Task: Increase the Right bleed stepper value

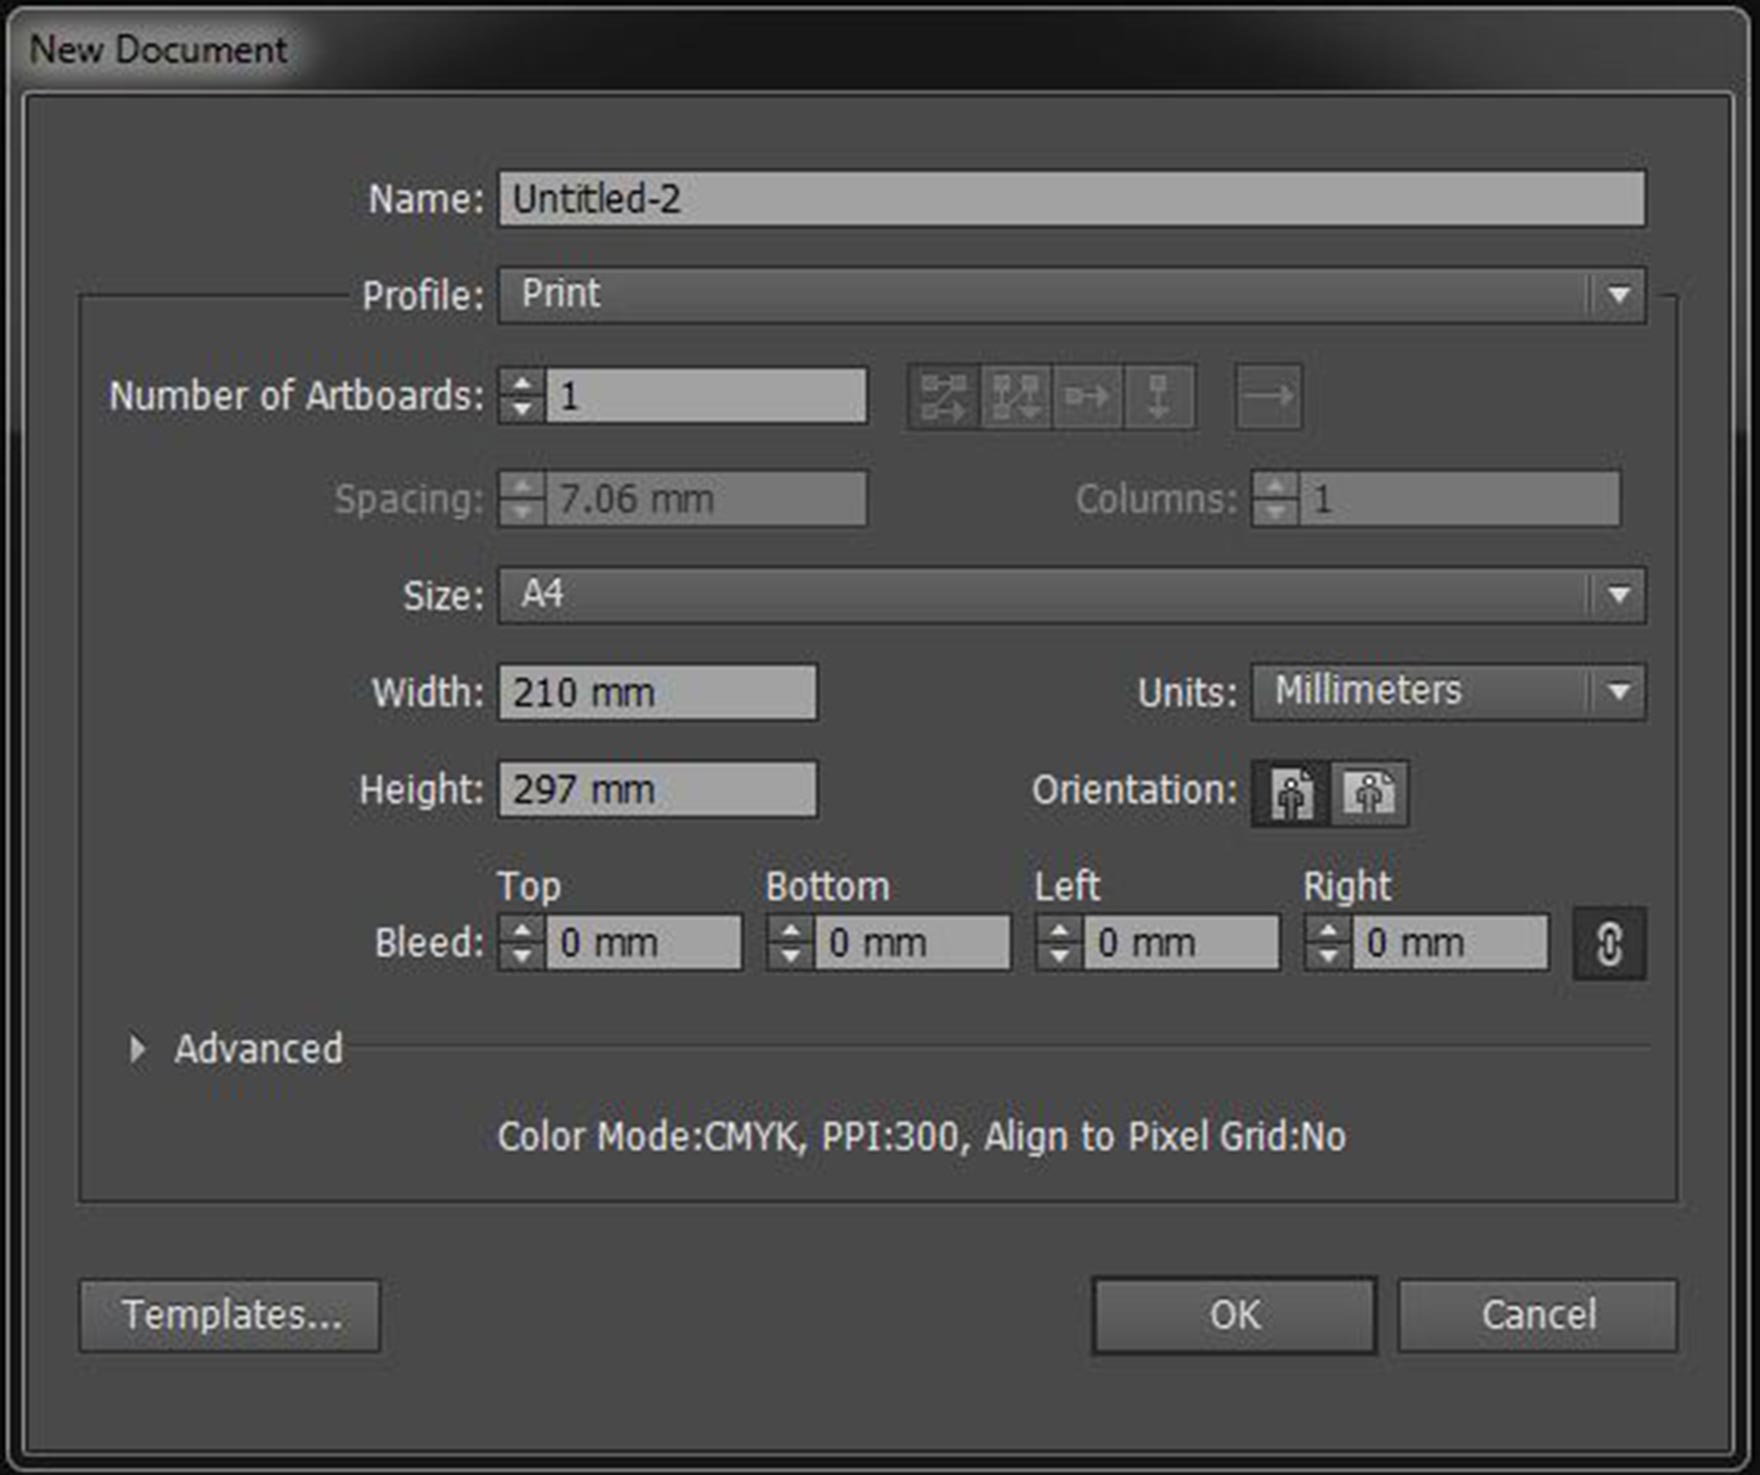Action: pos(1328,930)
